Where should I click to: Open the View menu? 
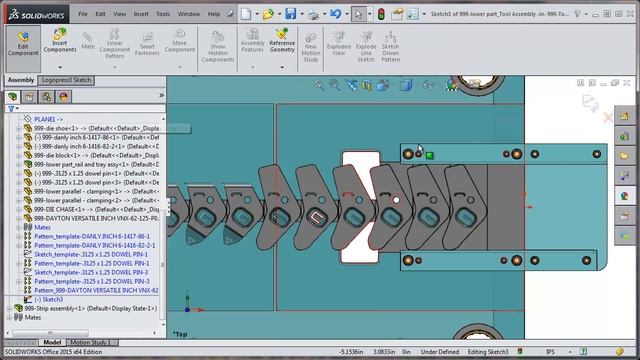tap(120, 14)
